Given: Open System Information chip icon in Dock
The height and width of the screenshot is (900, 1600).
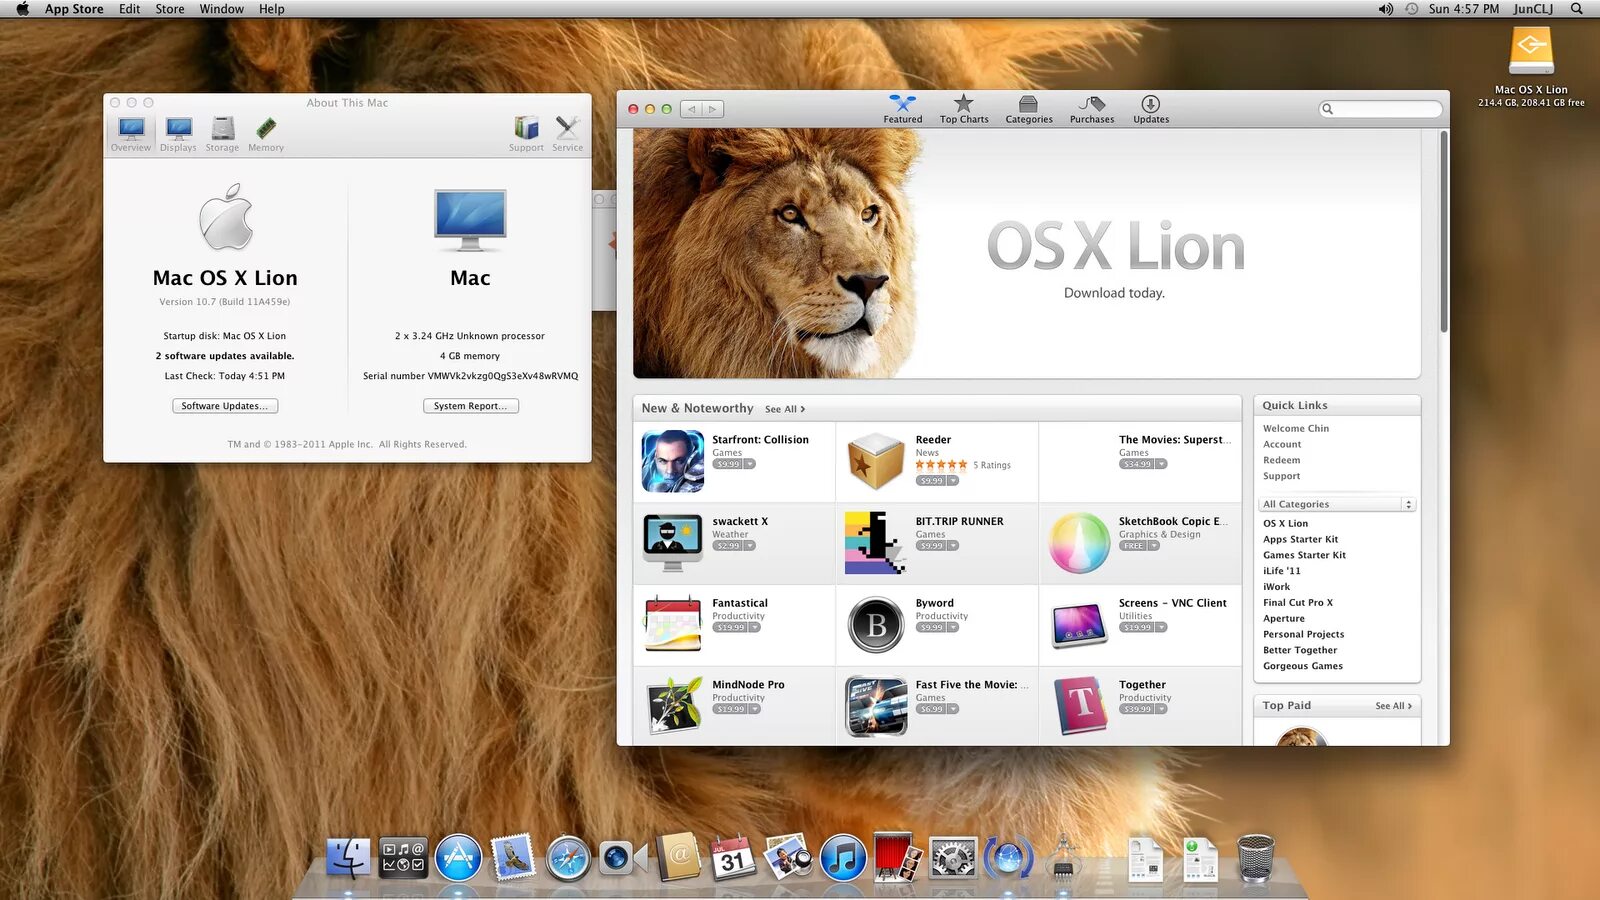Looking at the screenshot, I should tap(1063, 858).
